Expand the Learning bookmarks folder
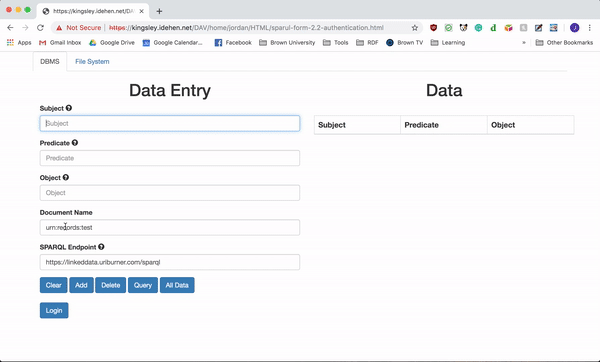 (x=448, y=42)
